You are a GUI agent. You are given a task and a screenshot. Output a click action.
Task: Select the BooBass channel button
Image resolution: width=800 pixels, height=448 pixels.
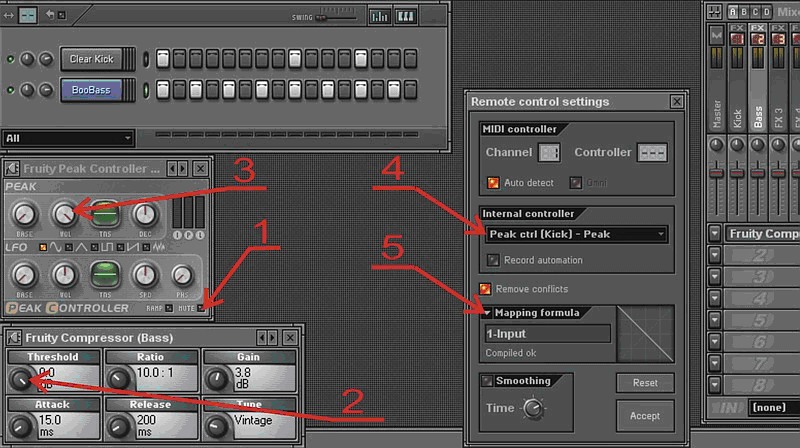pos(91,90)
